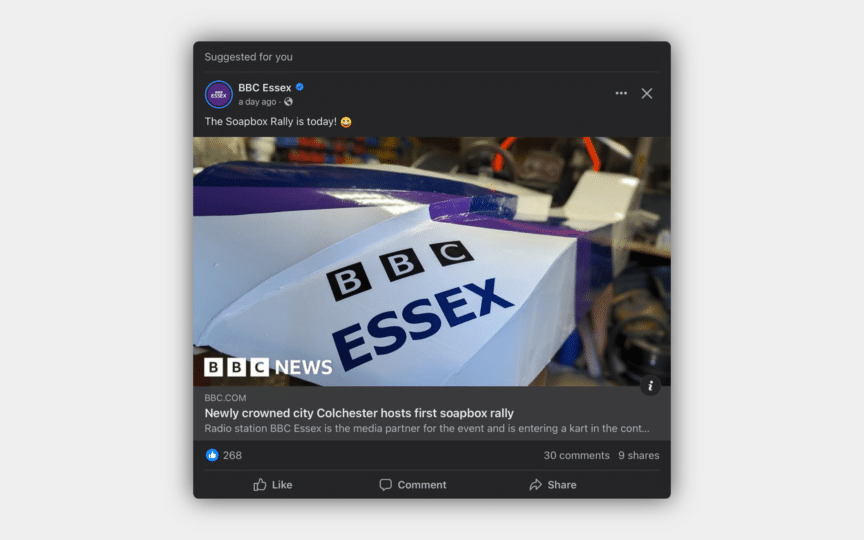
Task: Open the BBC Essex page name link
Action: tap(264, 88)
